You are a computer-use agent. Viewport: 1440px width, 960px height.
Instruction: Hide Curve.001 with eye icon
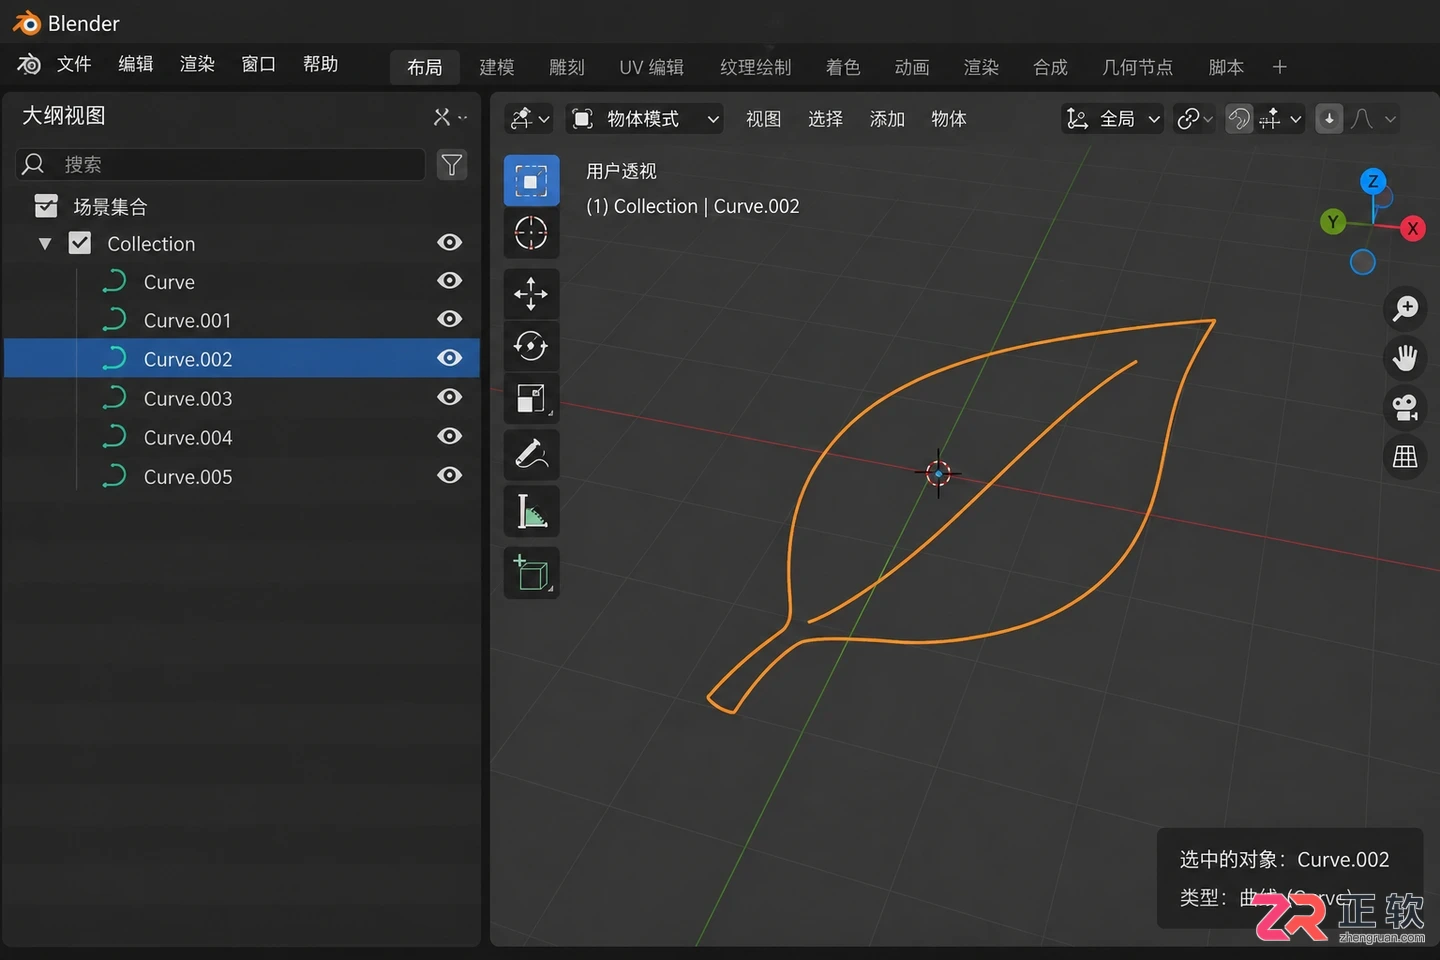coord(450,319)
